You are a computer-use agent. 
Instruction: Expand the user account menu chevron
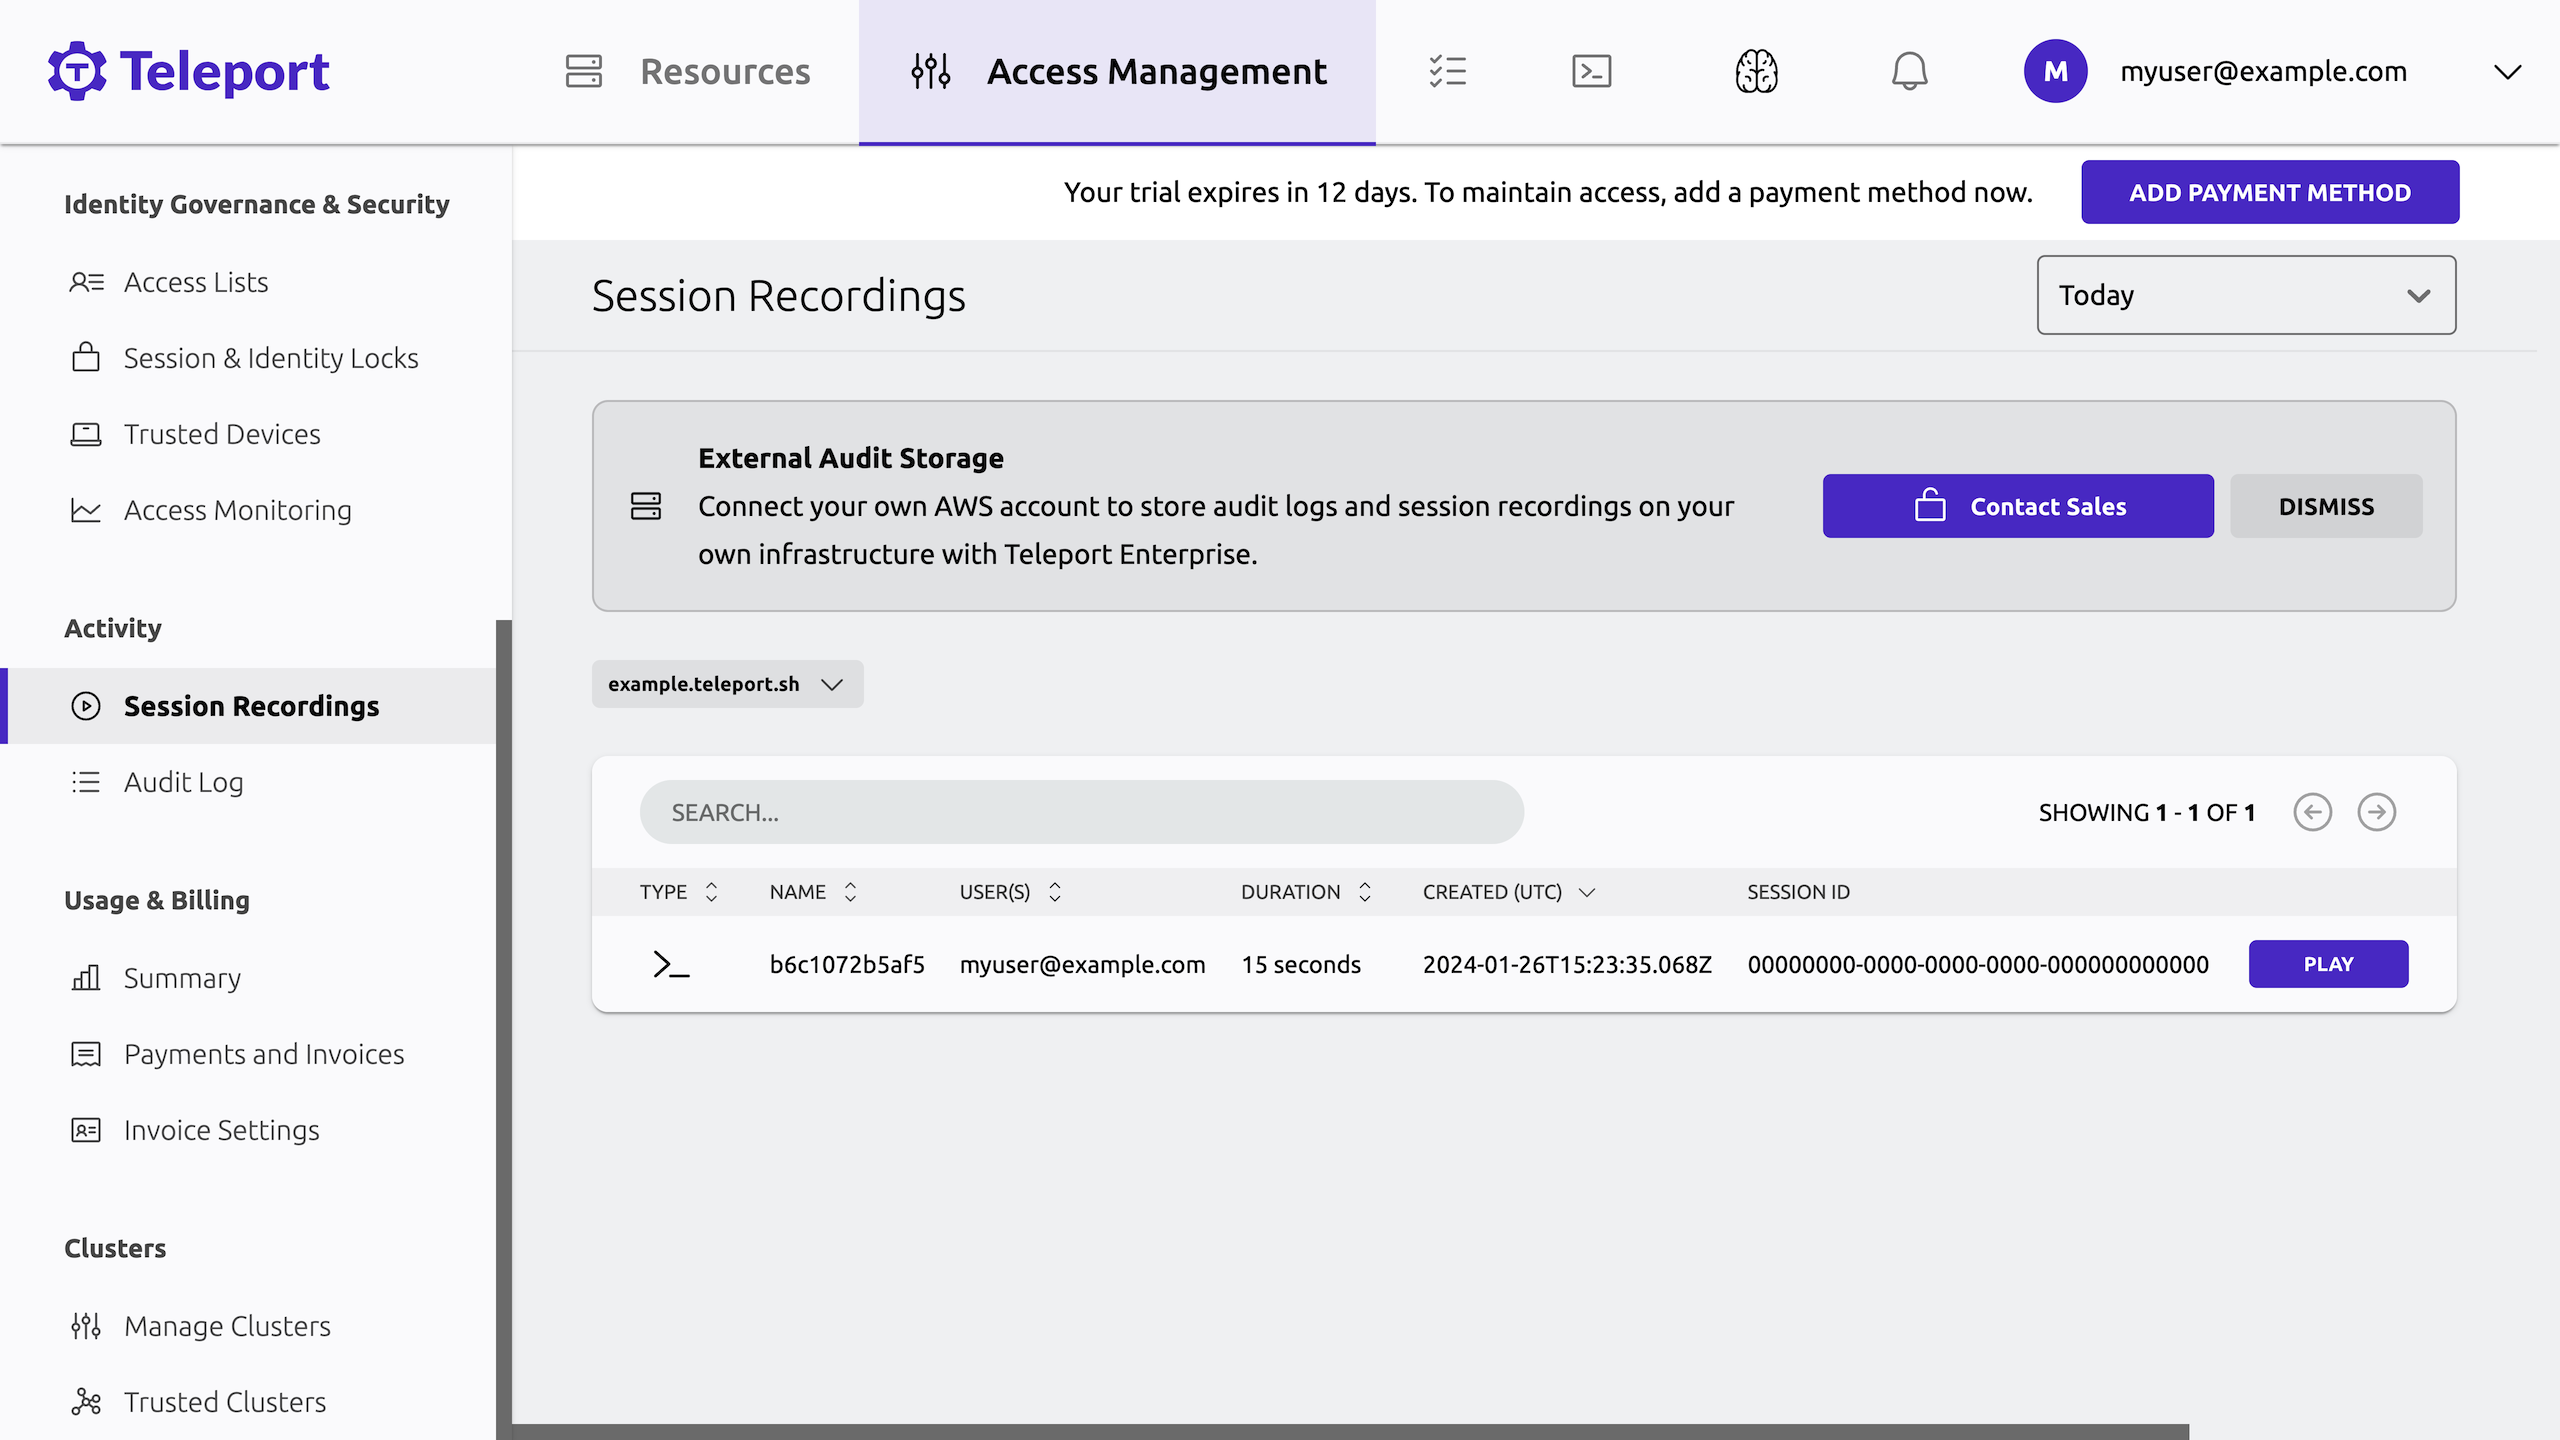pyautogui.click(x=2507, y=72)
